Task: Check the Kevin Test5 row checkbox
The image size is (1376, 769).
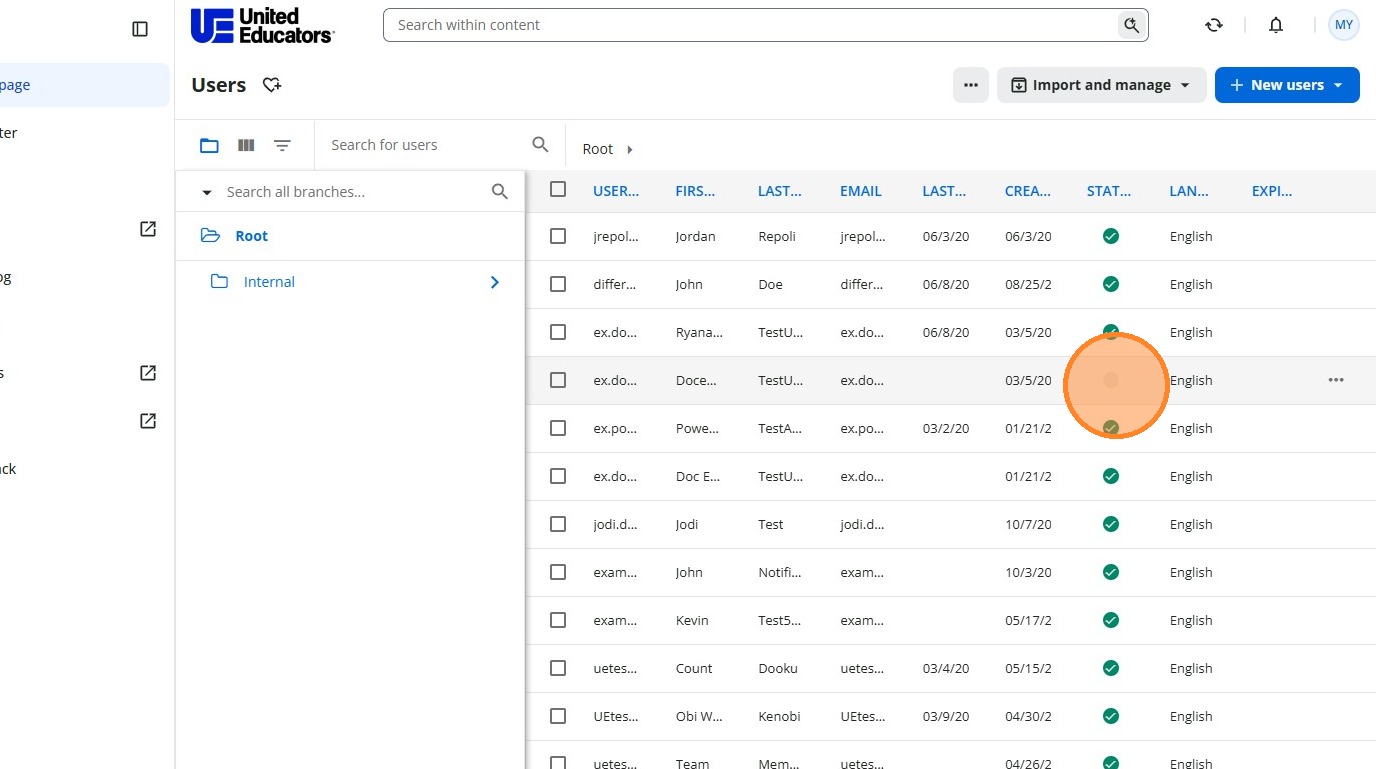Action: (x=558, y=620)
